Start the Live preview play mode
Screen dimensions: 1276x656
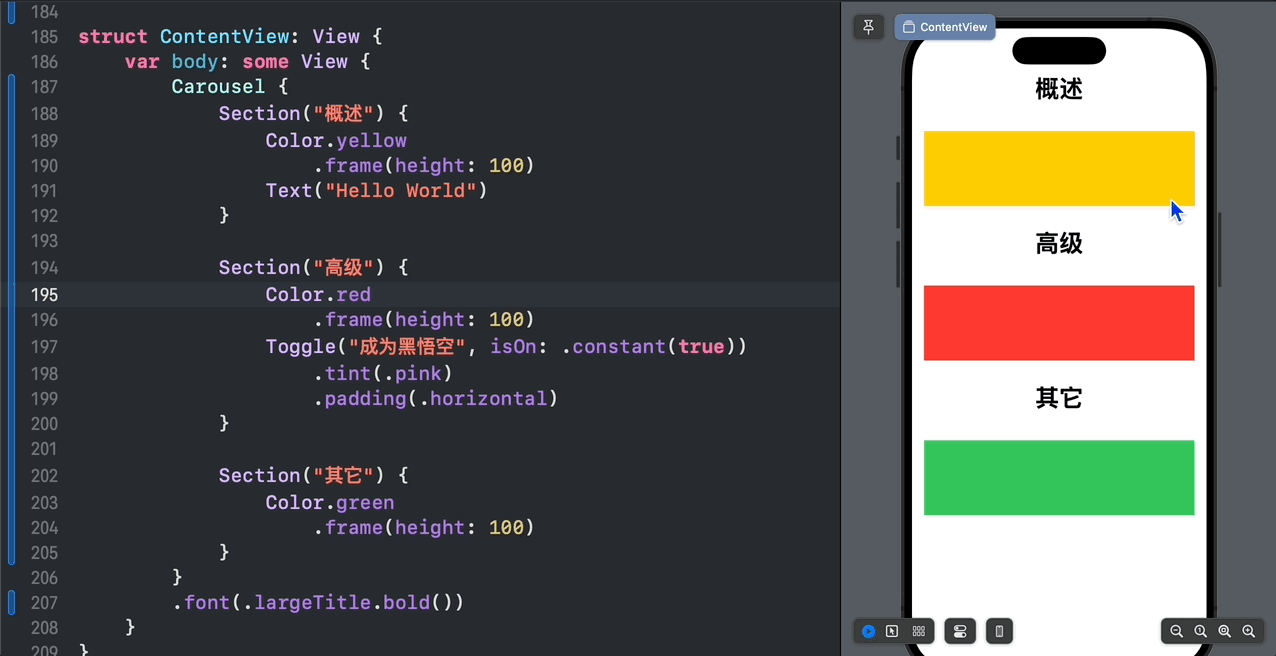point(868,631)
